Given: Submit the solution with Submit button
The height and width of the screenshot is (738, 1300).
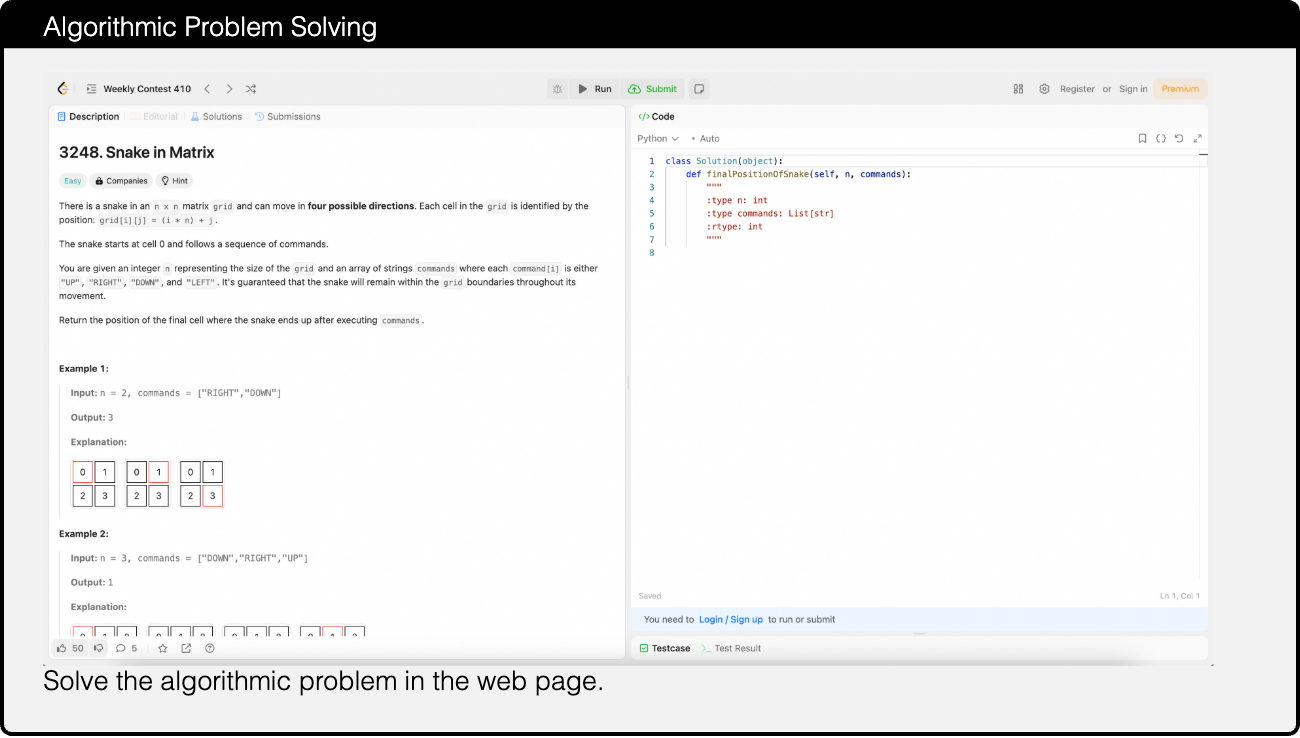Looking at the screenshot, I should [653, 89].
